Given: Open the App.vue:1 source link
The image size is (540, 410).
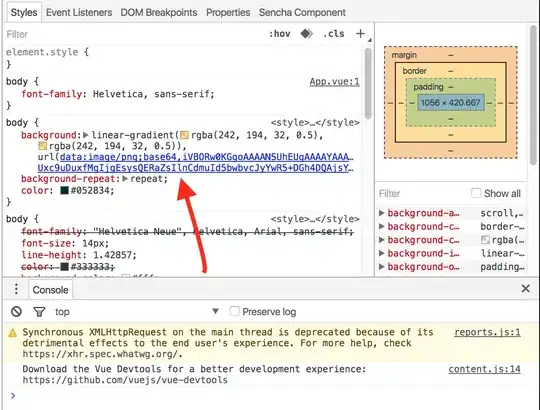Looking at the screenshot, I should [x=334, y=82].
